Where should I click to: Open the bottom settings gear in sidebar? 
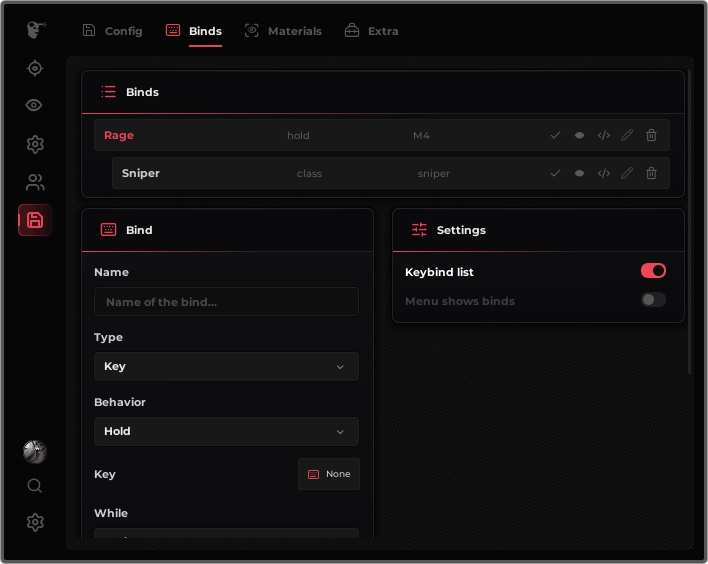(x=35, y=522)
